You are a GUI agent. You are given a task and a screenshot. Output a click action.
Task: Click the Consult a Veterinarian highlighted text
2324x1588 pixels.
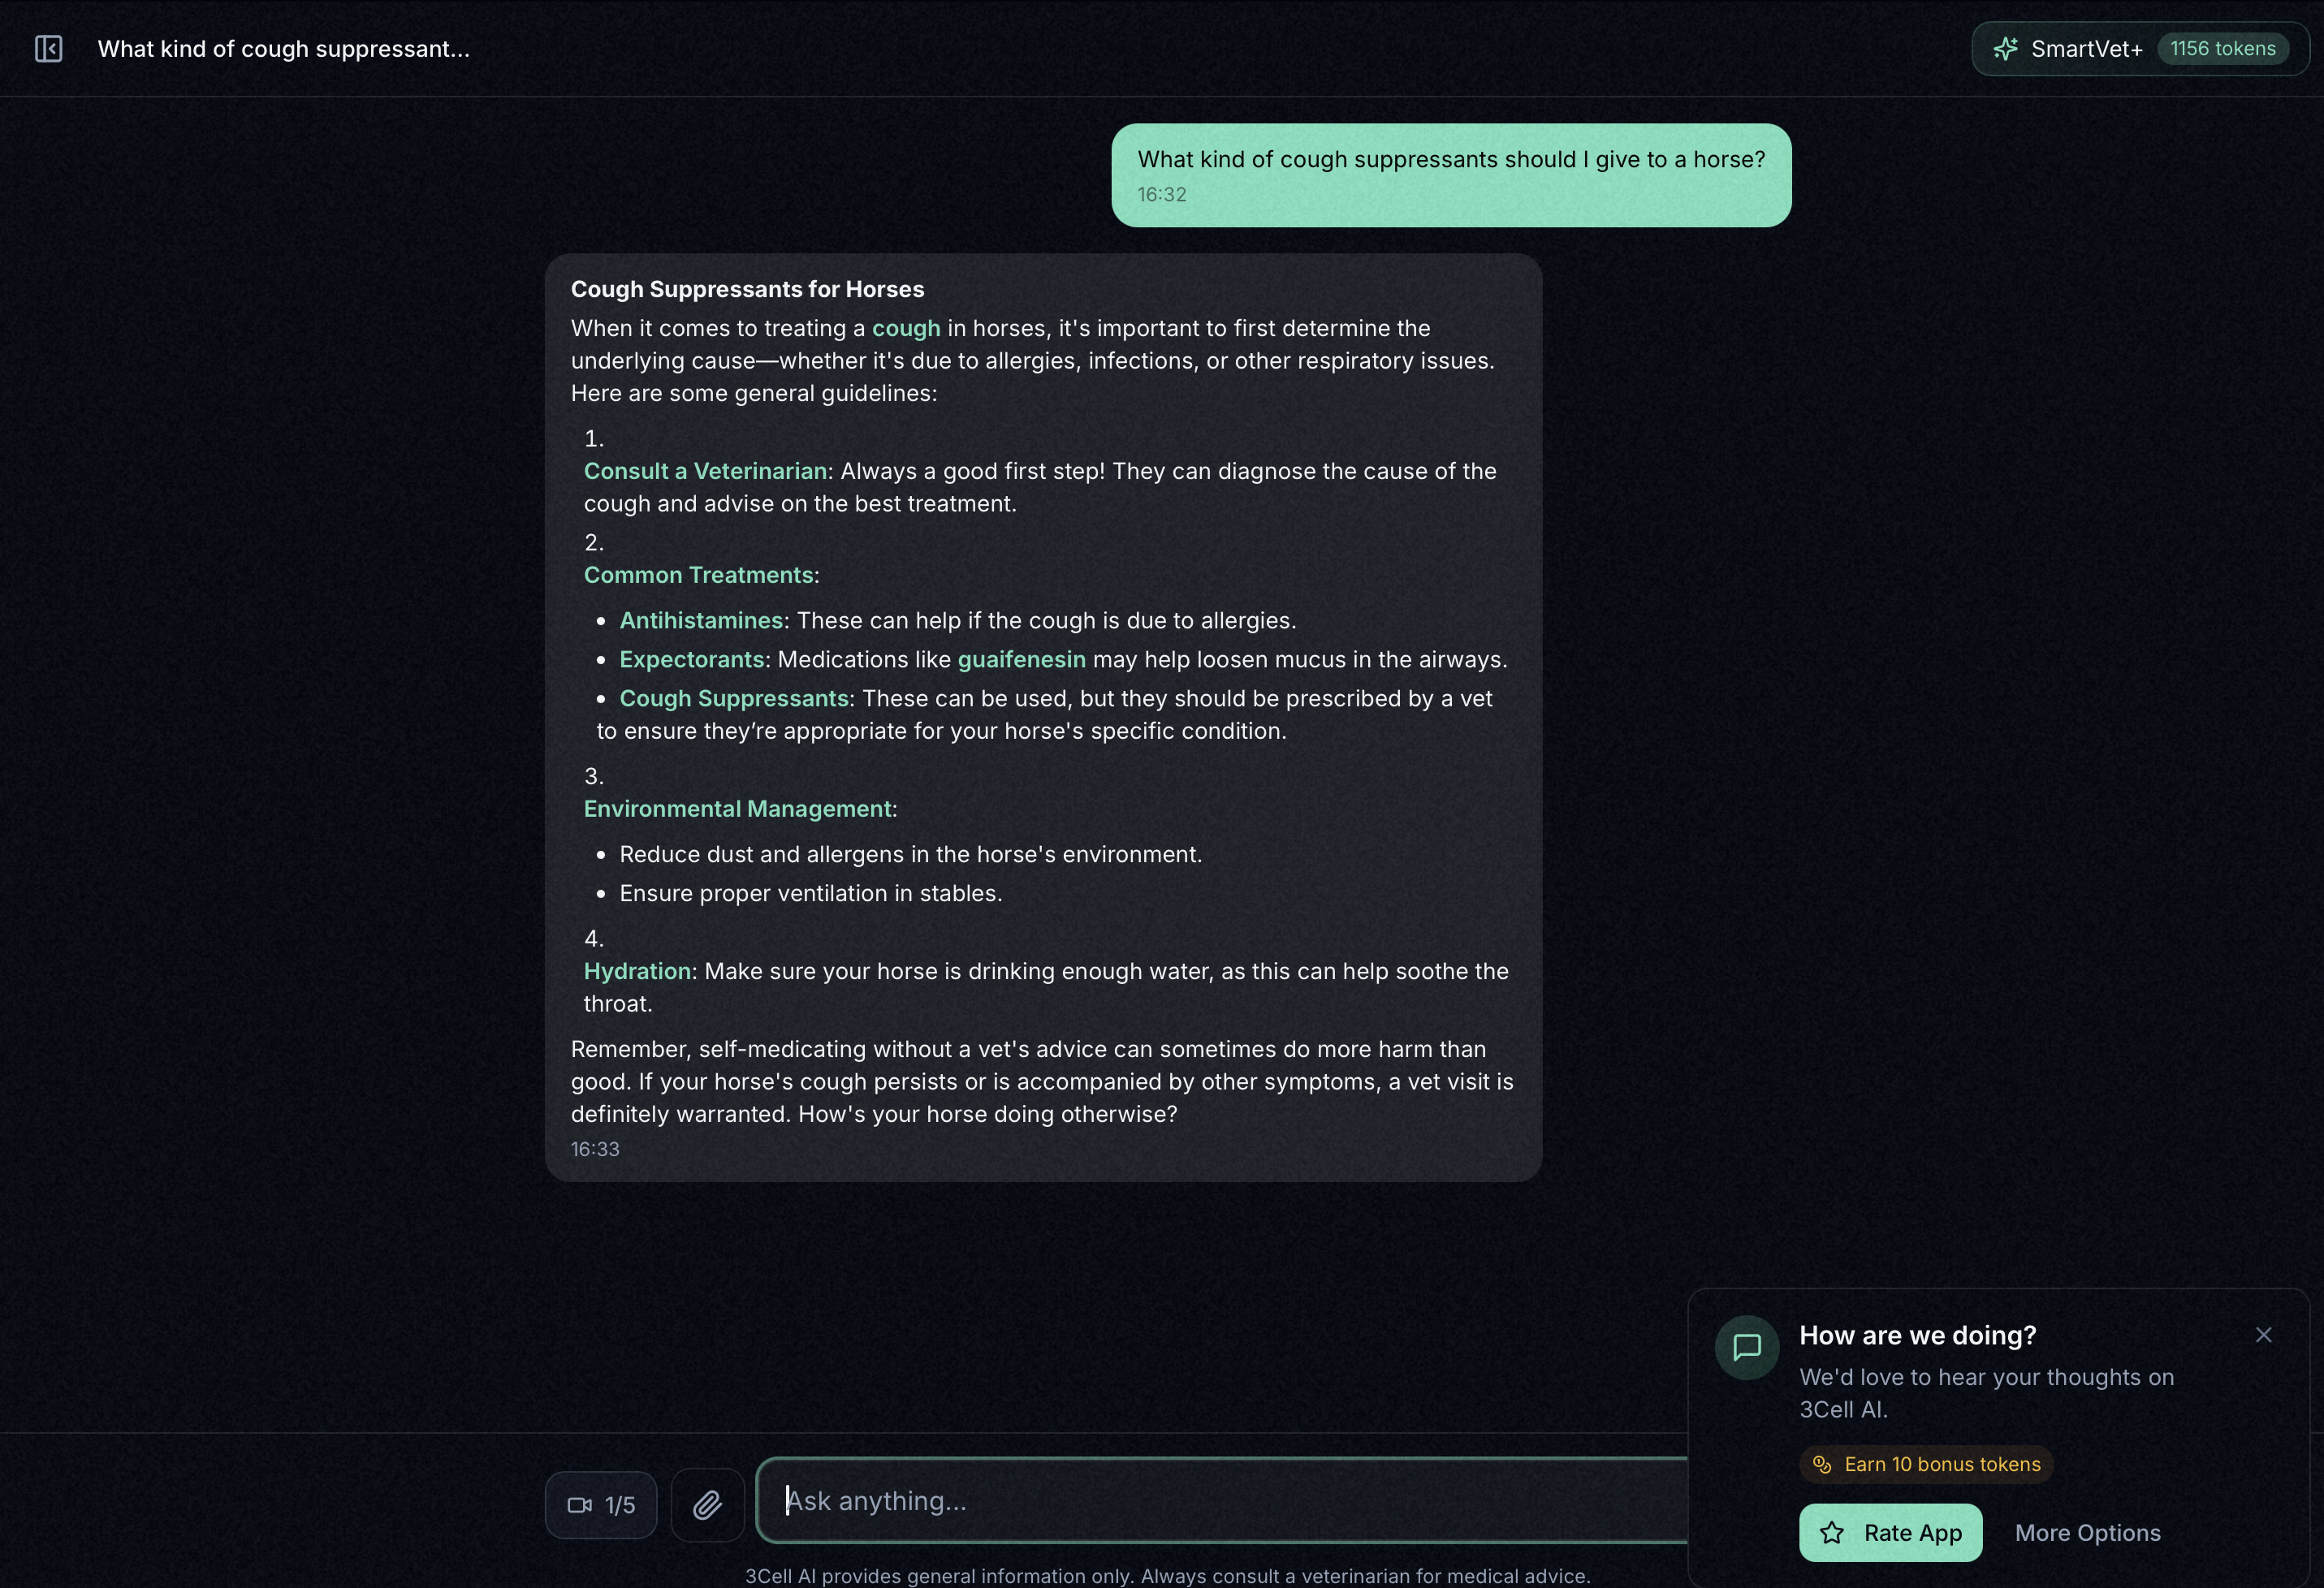(x=704, y=470)
